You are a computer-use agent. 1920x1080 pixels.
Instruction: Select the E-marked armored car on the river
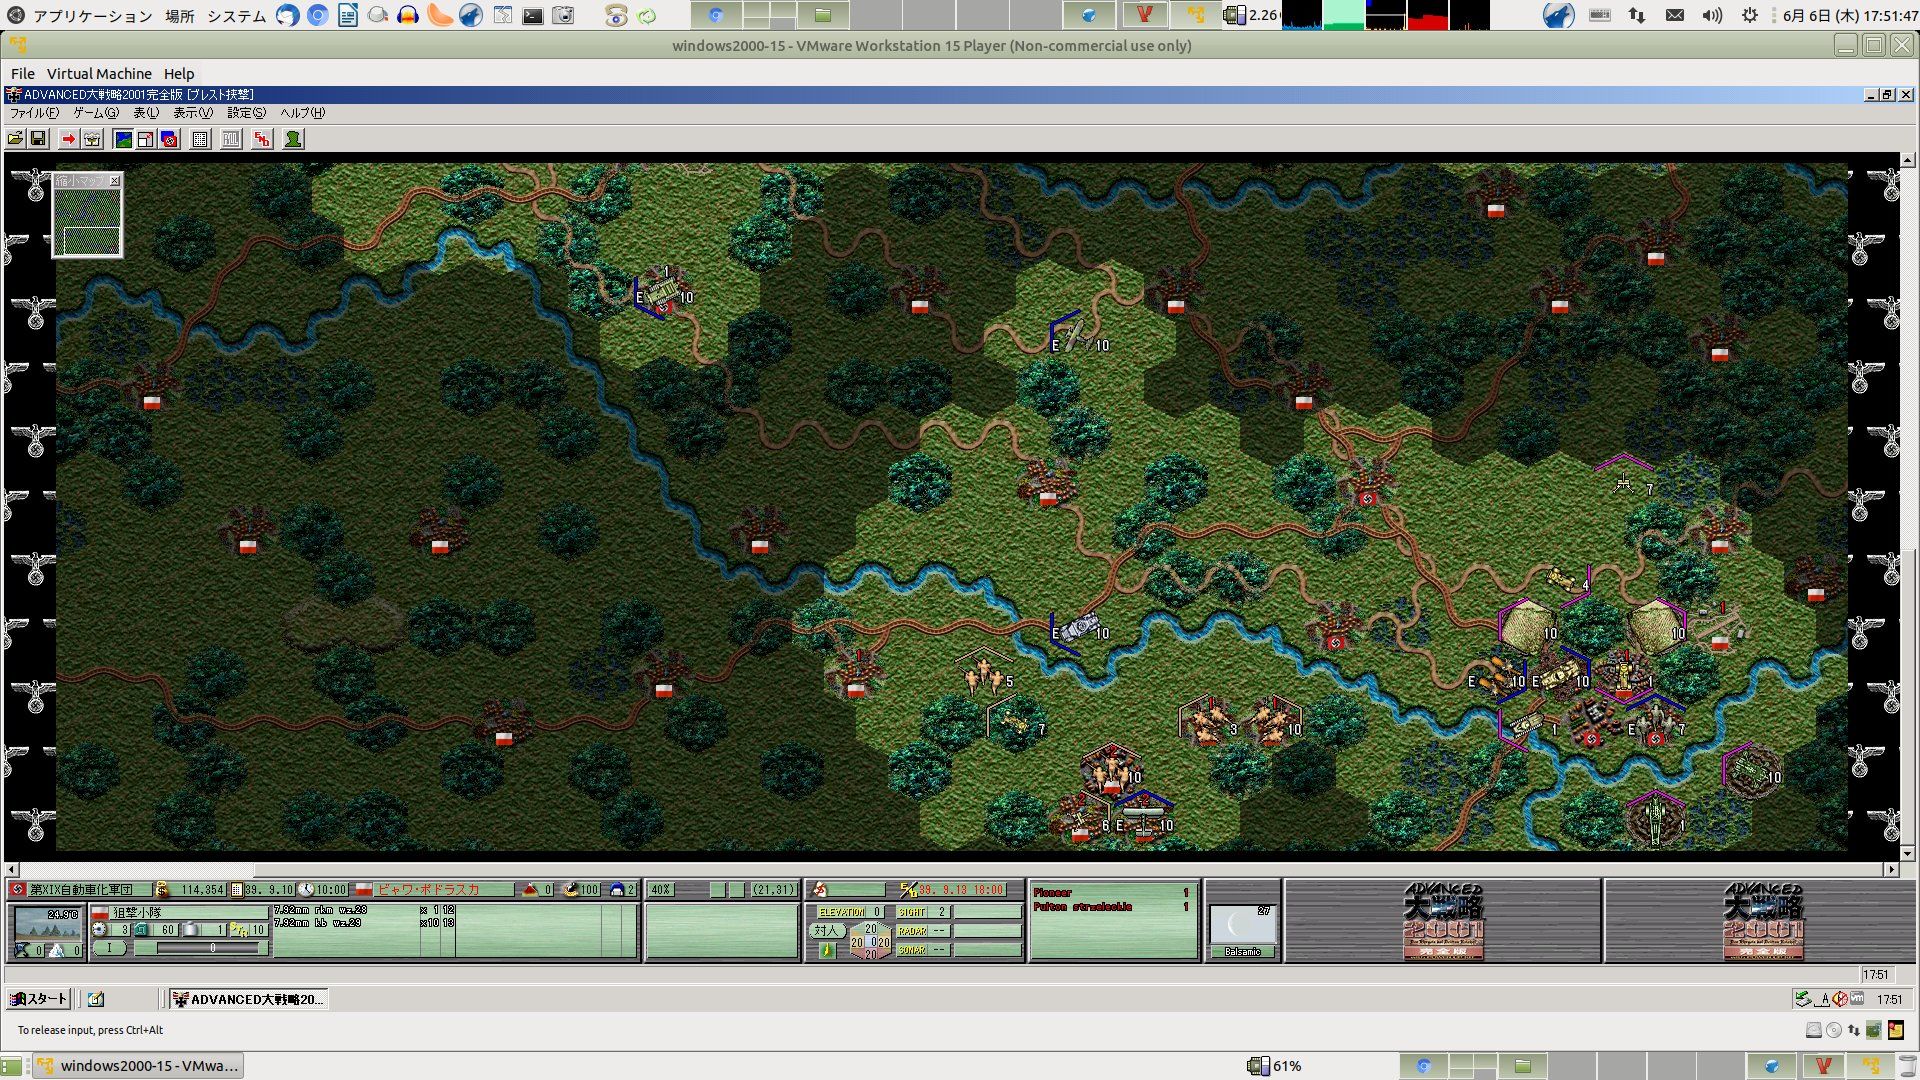tap(1078, 630)
